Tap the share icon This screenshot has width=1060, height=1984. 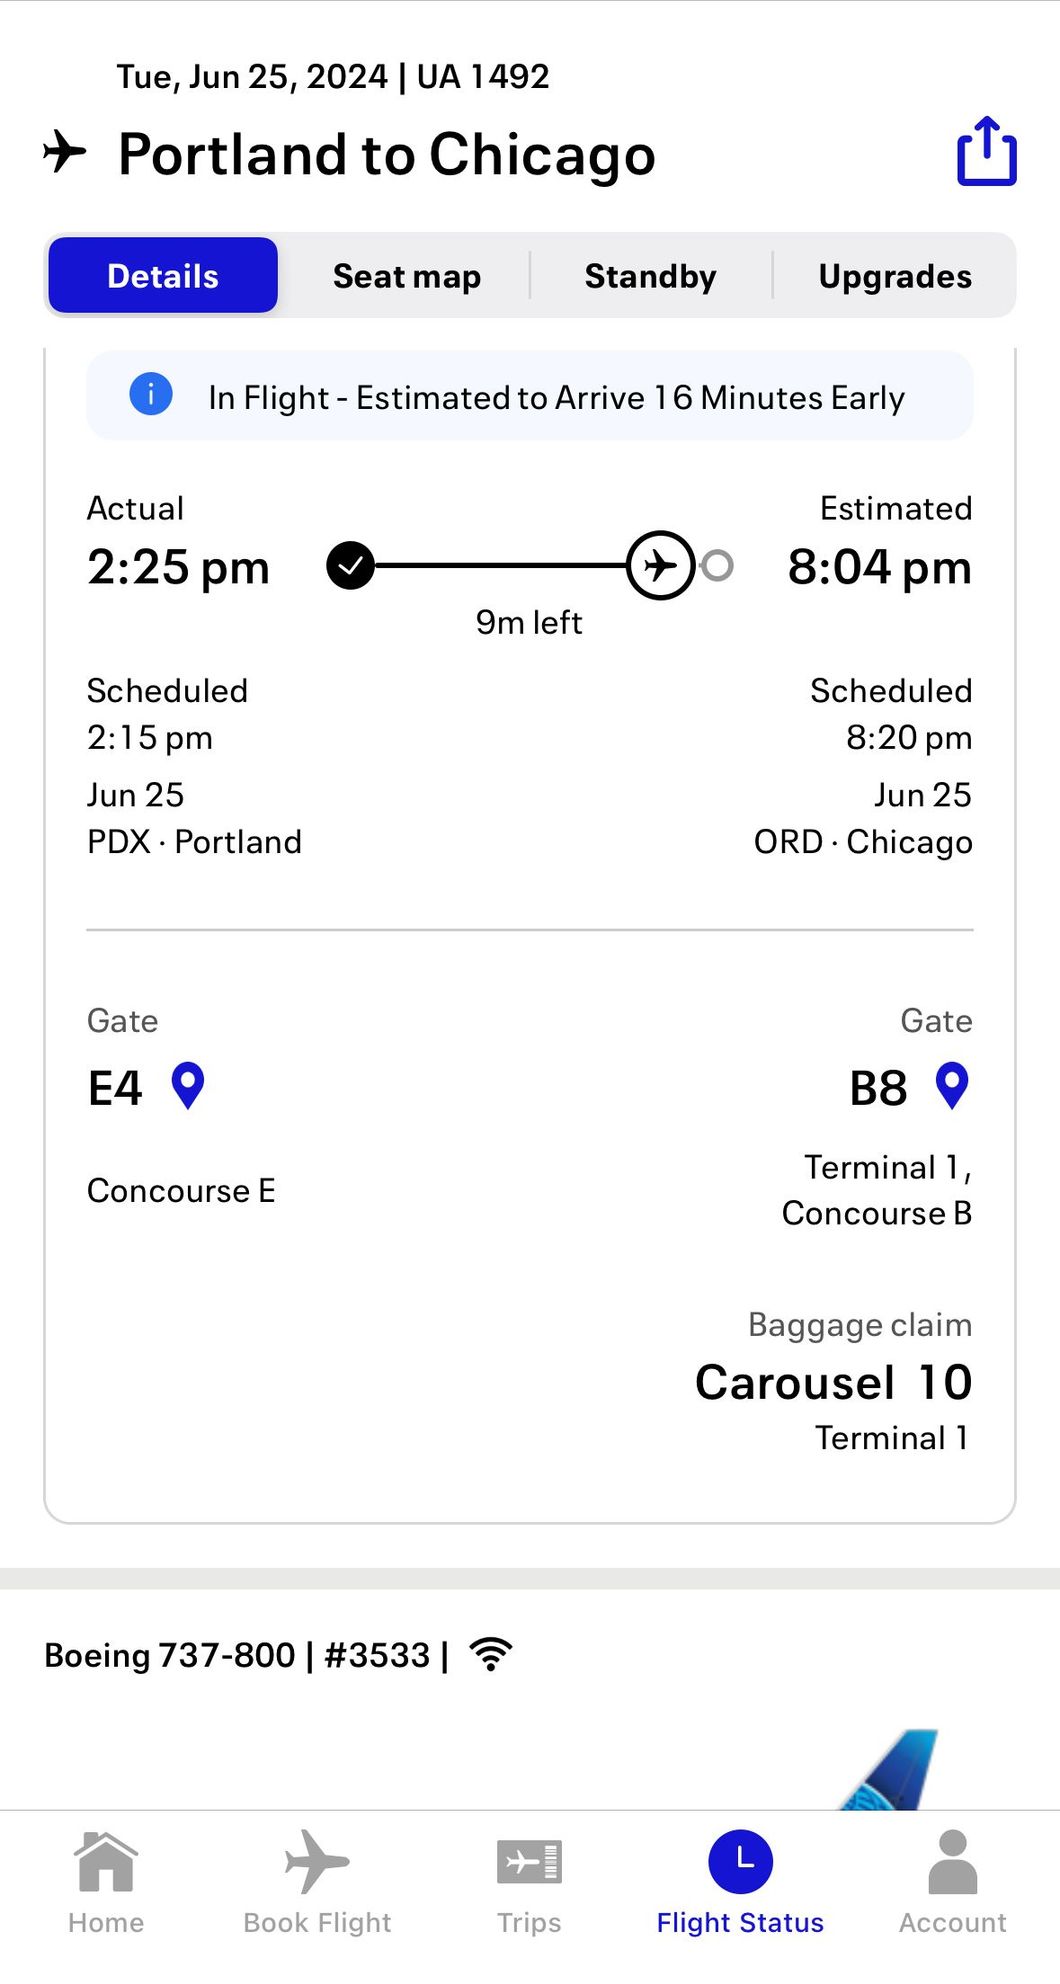986,152
